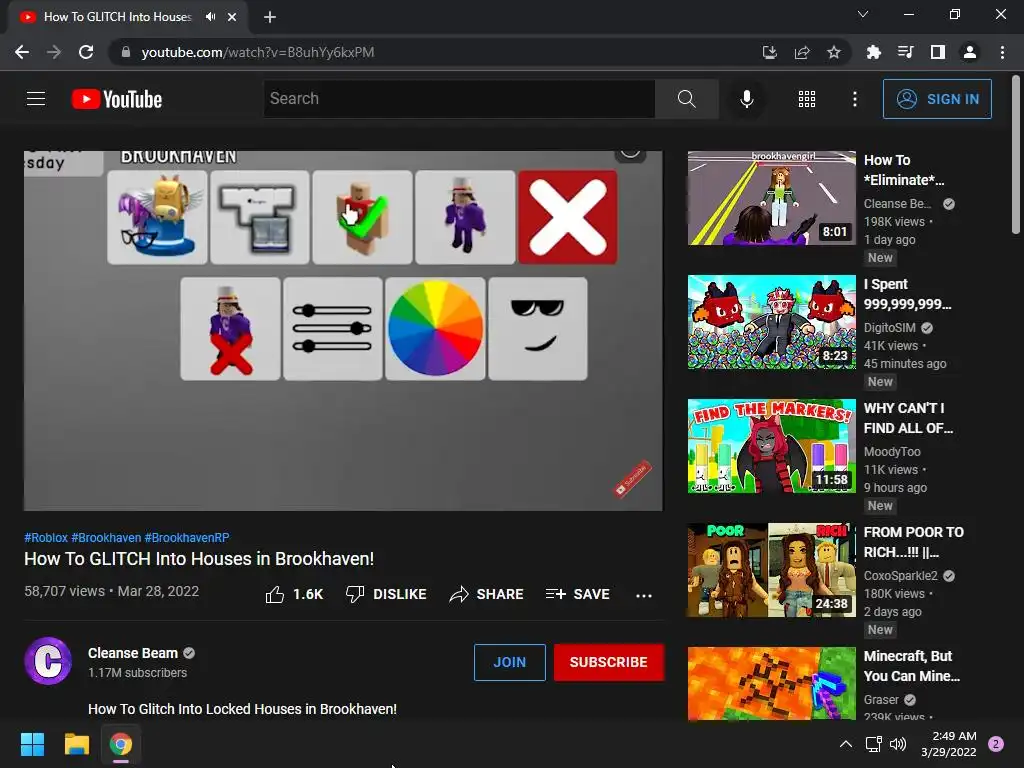Click the YouTube logo to go home
Screen dimensions: 1024x768
(x=117, y=99)
